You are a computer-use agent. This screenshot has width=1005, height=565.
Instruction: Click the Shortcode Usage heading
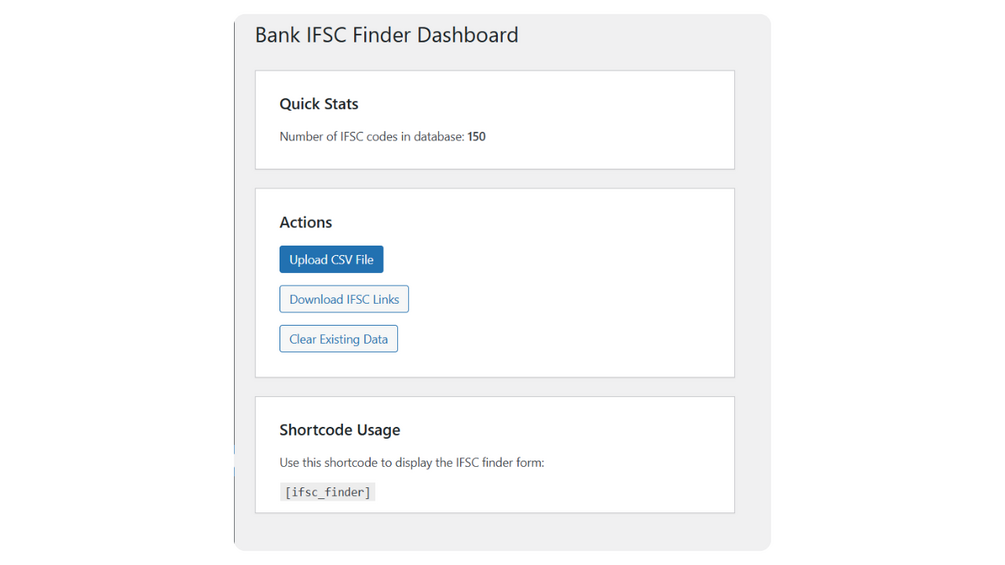click(339, 430)
